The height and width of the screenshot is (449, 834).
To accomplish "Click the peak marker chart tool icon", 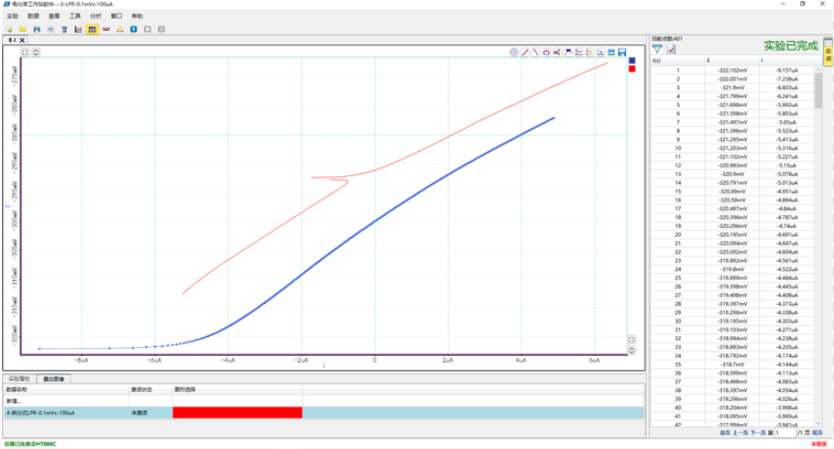I will [568, 52].
